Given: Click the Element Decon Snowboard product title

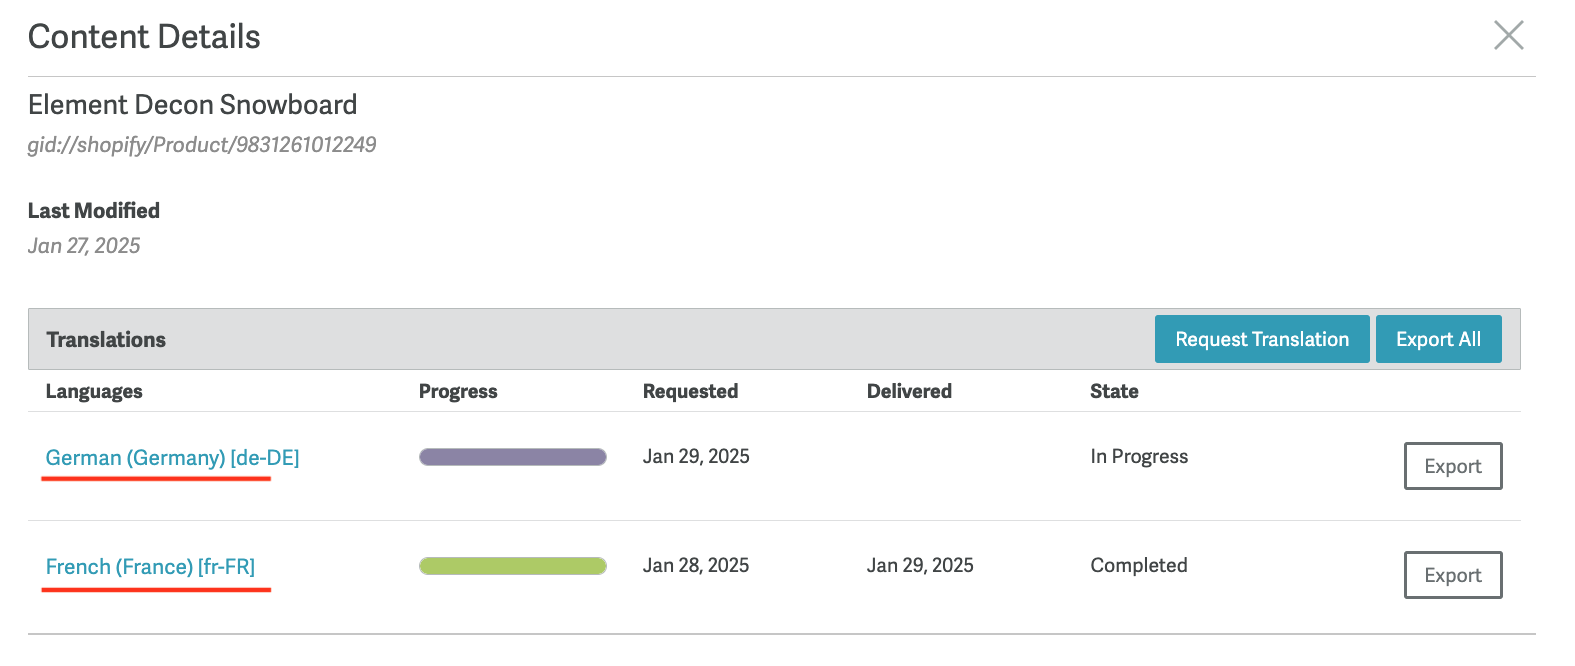Looking at the screenshot, I should (x=192, y=104).
